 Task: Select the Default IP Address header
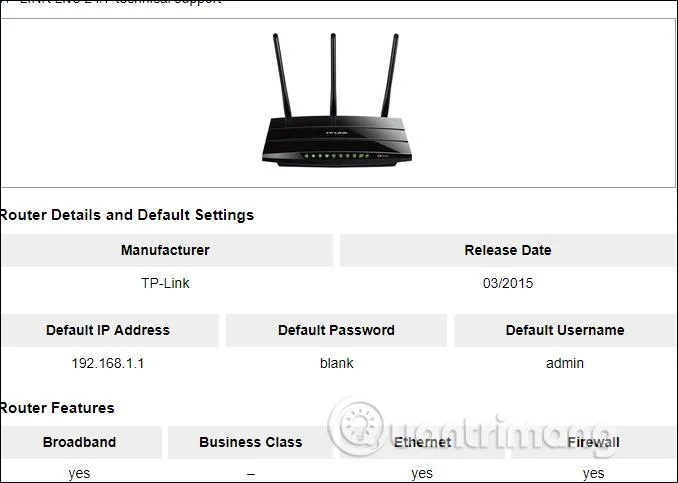click(109, 330)
